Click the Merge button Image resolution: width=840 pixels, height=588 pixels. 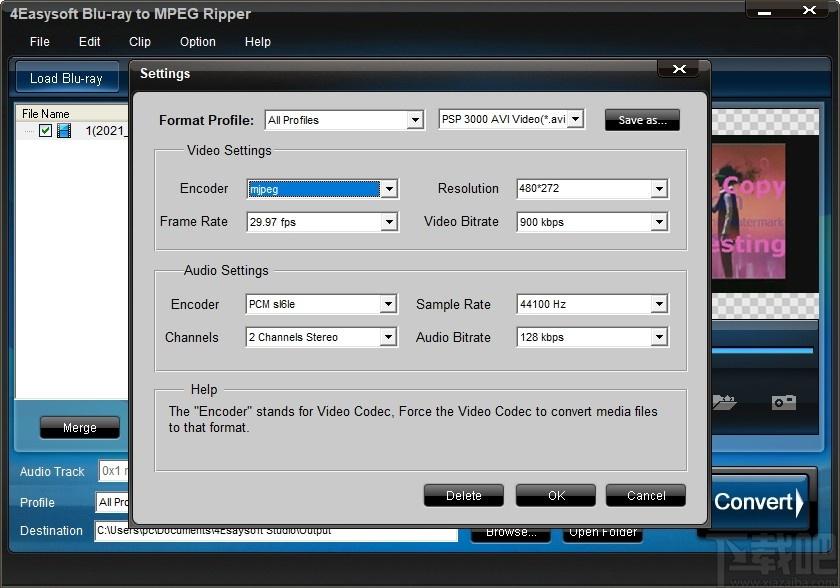point(80,427)
